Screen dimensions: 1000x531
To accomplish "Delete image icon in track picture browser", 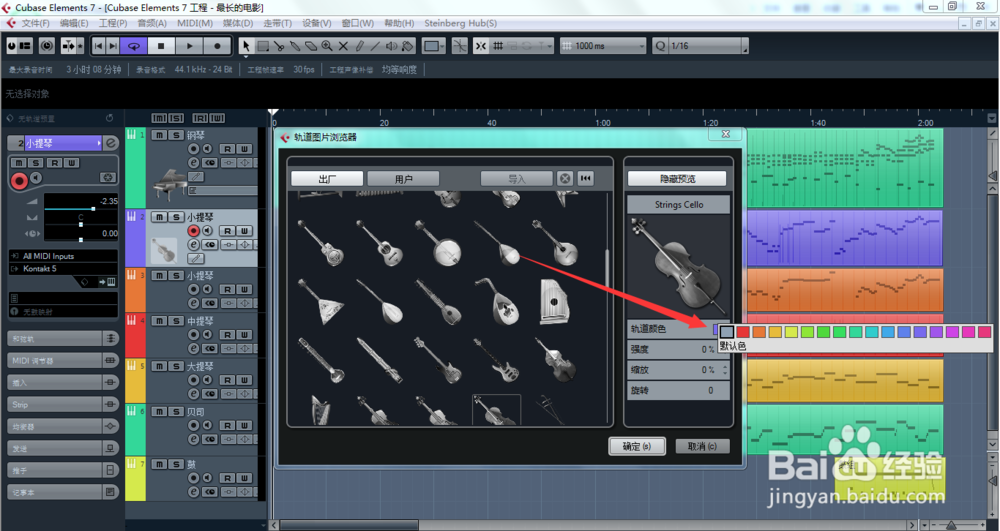I will pyautogui.click(x=564, y=178).
